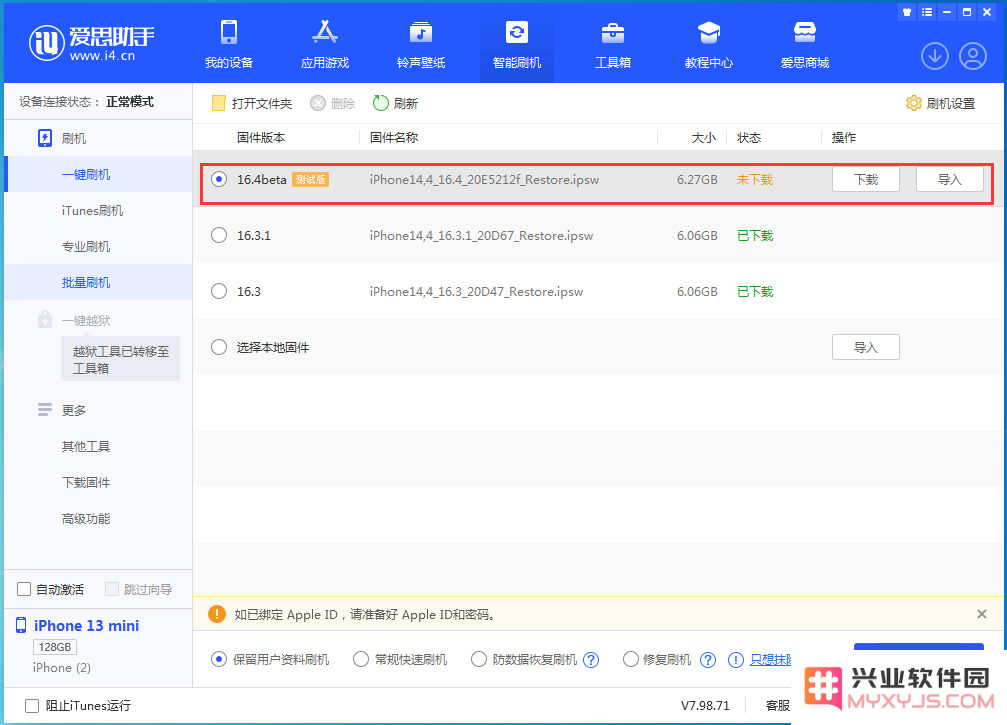Click the 测试版 beta badge
This screenshot has width=1007, height=725.
point(310,179)
